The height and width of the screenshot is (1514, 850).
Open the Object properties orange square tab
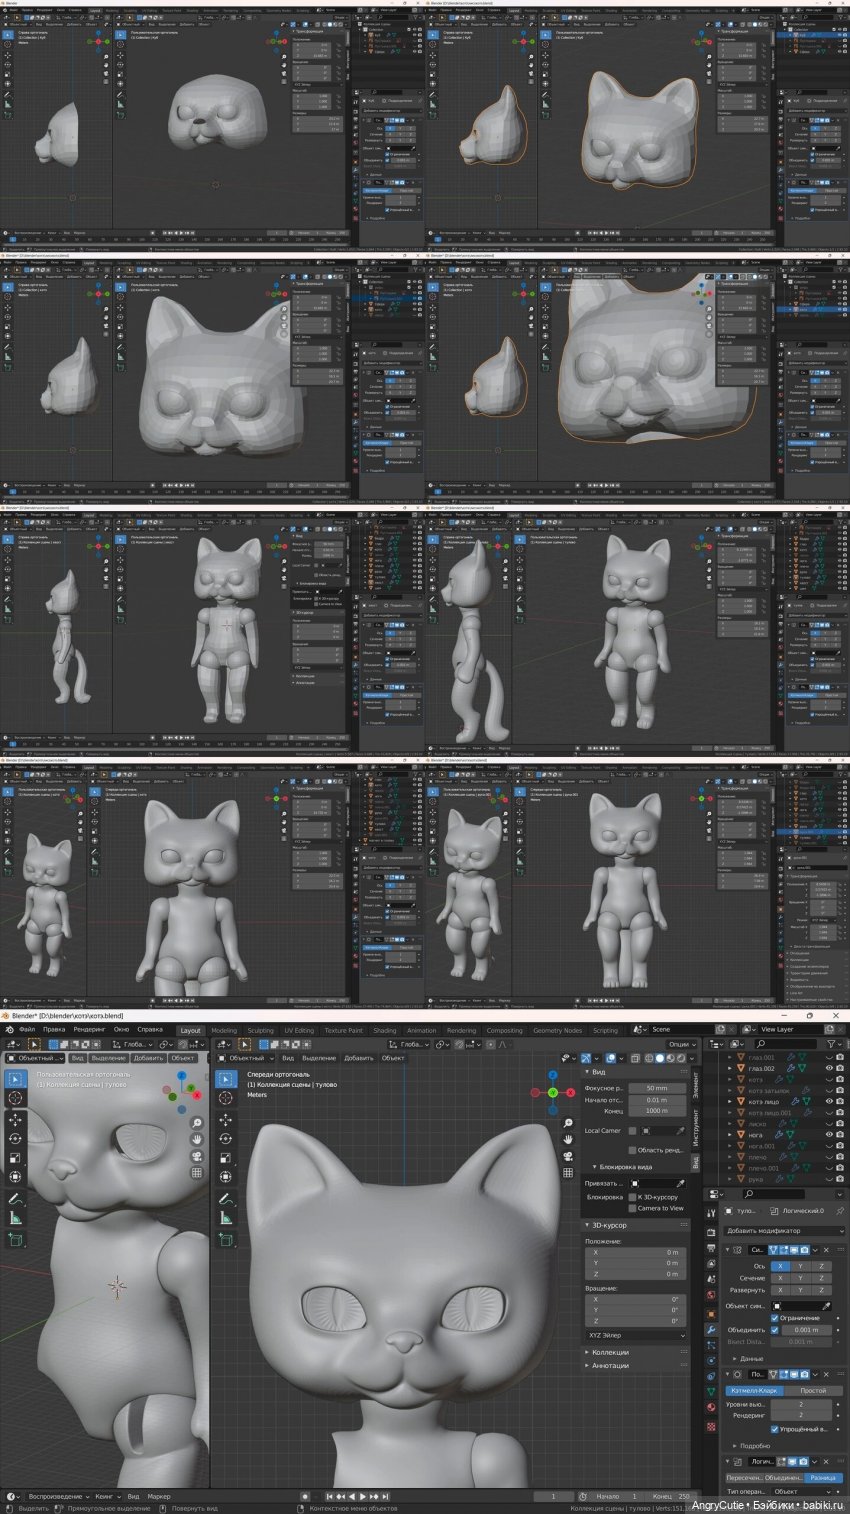[711, 1313]
